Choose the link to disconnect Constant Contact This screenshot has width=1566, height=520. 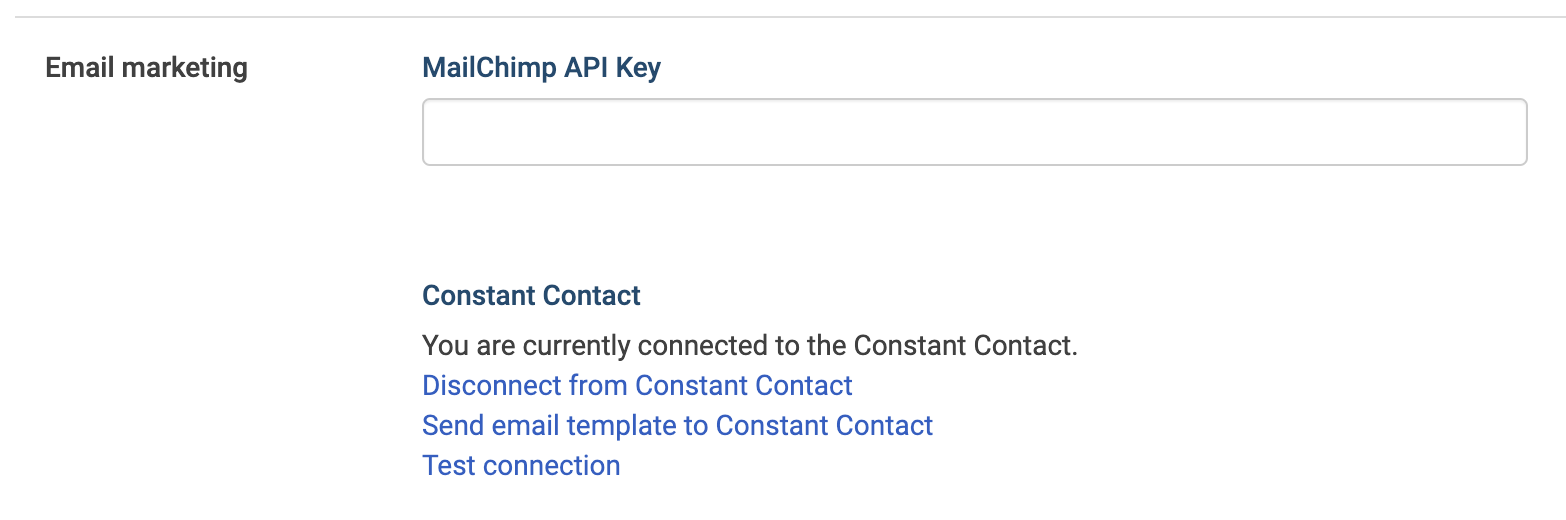click(637, 386)
